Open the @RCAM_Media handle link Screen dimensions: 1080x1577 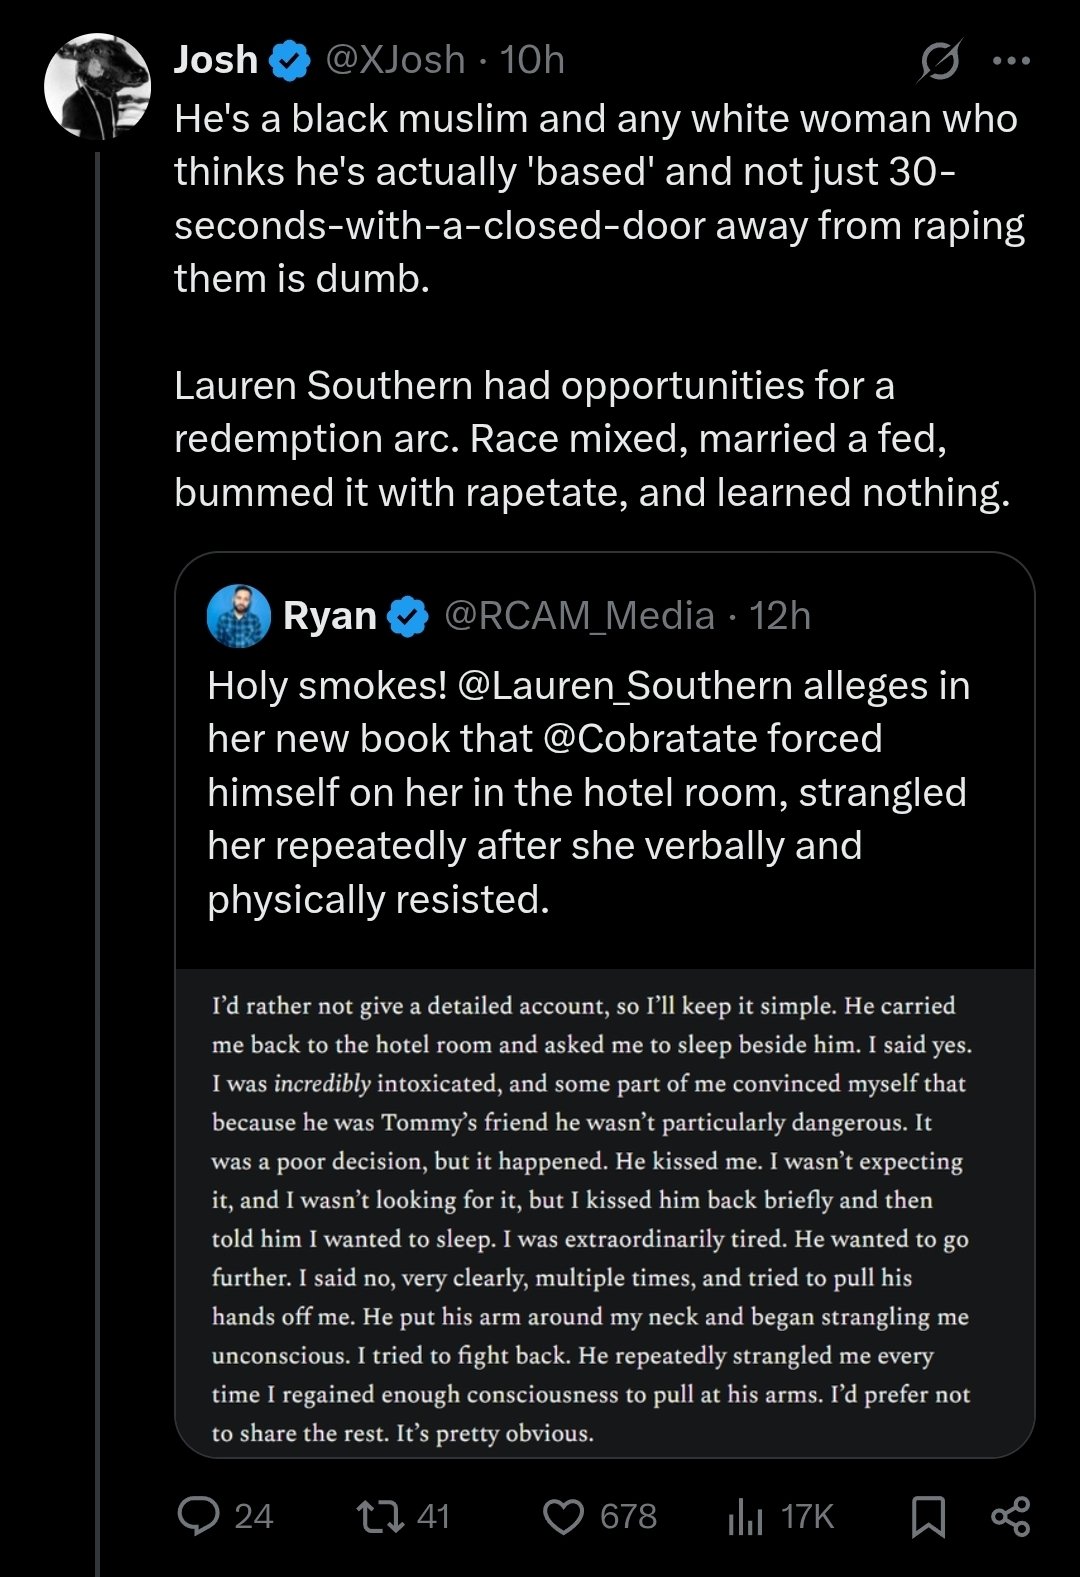coord(579,617)
